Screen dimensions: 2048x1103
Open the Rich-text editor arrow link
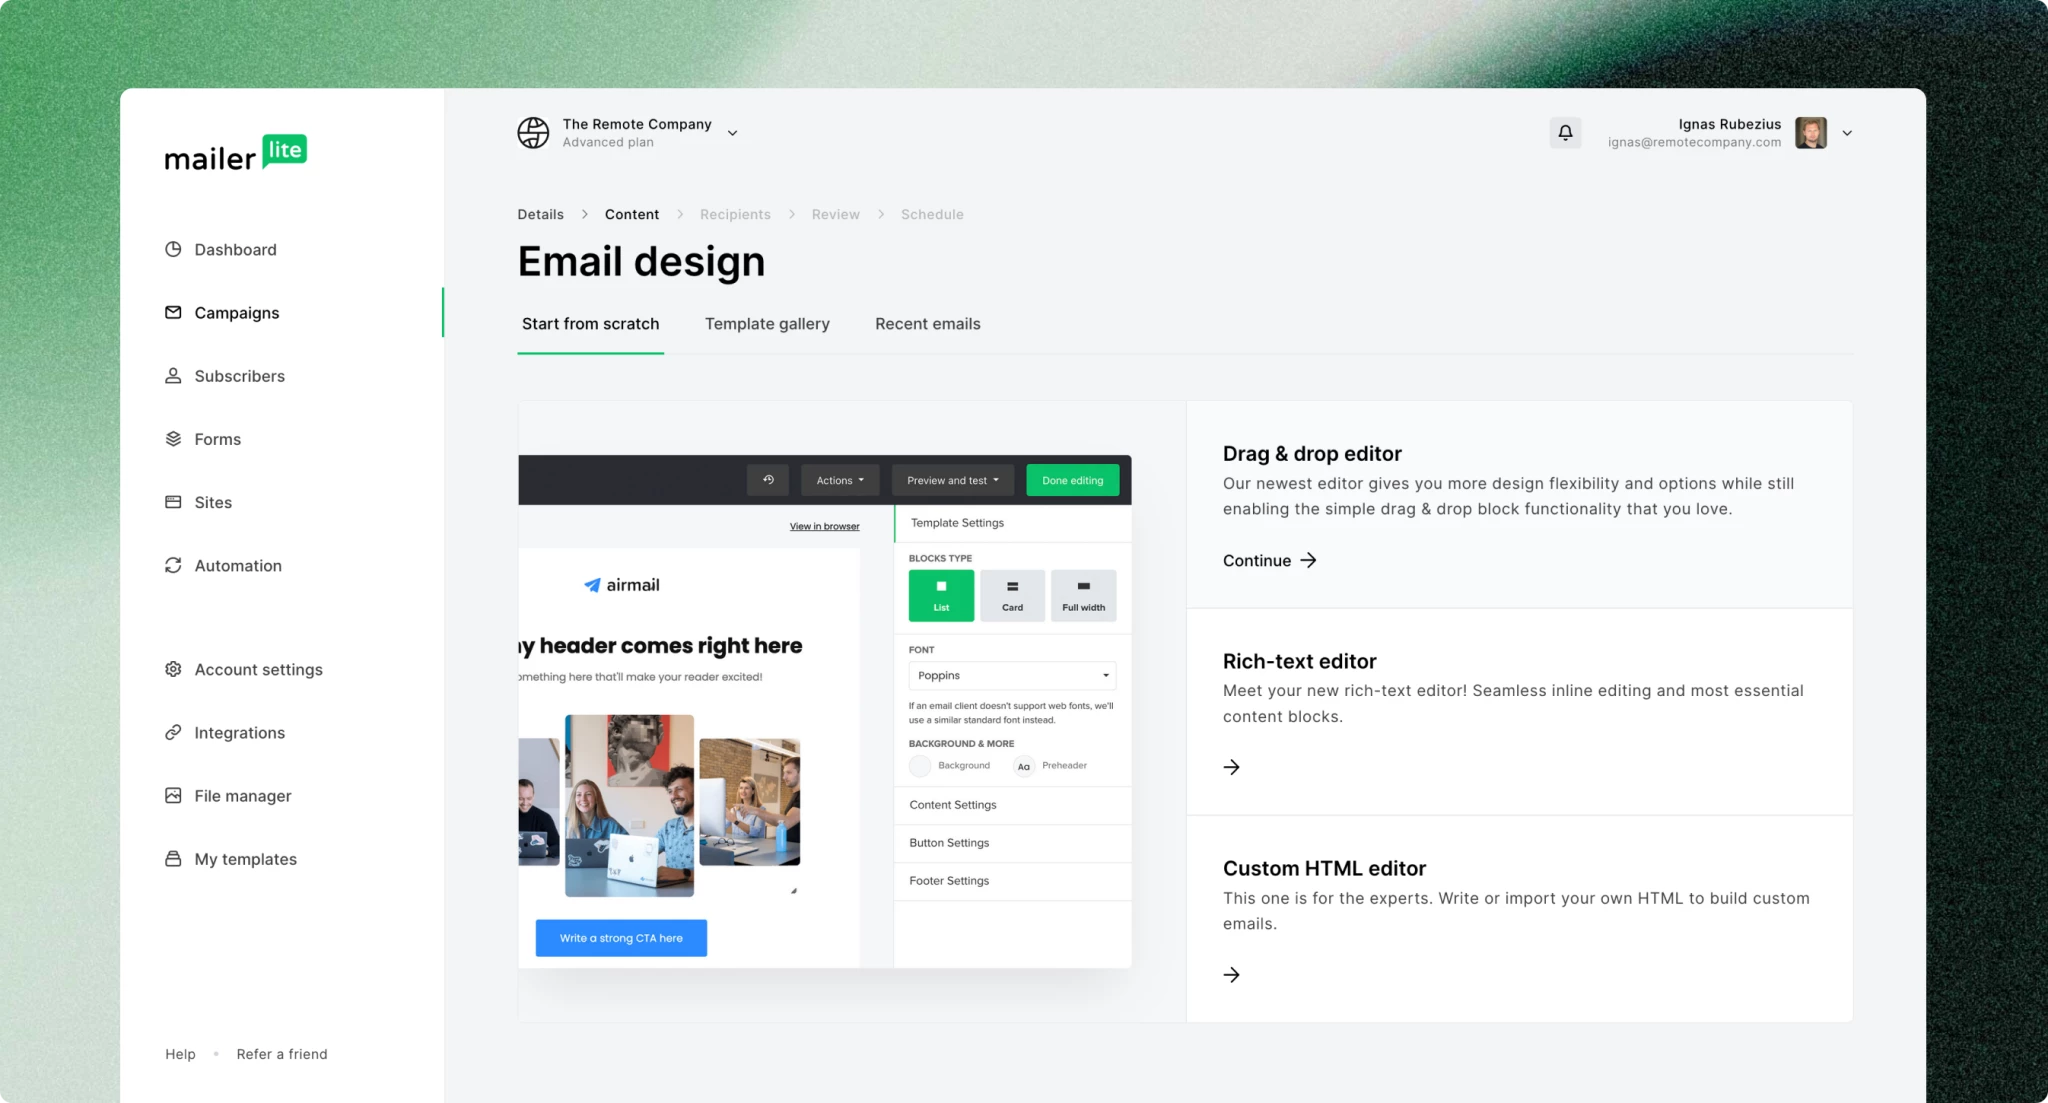point(1230,766)
